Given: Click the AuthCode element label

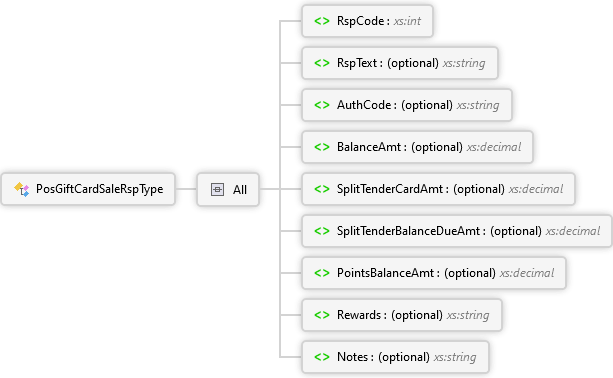Looking at the screenshot, I should pyautogui.click(x=364, y=105).
